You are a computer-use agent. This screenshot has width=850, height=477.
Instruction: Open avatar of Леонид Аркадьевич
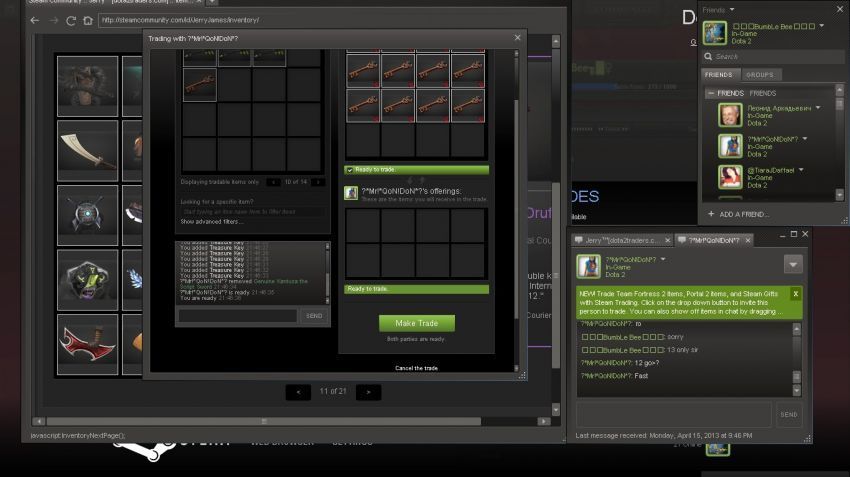tap(730, 115)
